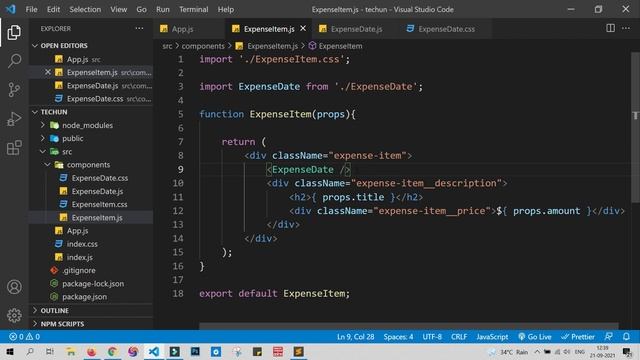This screenshot has width=640, height=360.
Task: Open Sublime Text from the taskbar
Action: pos(298,351)
